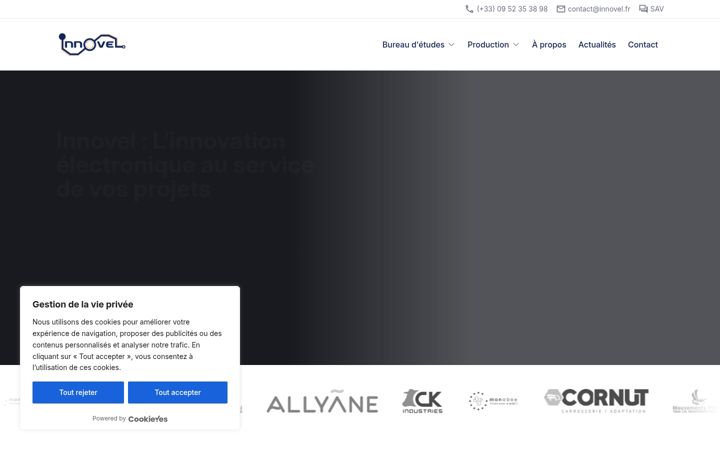The image size is (720, 450).
Task: Call the number (+33) 09 52 35 38 98
Action: coord(512,9)
